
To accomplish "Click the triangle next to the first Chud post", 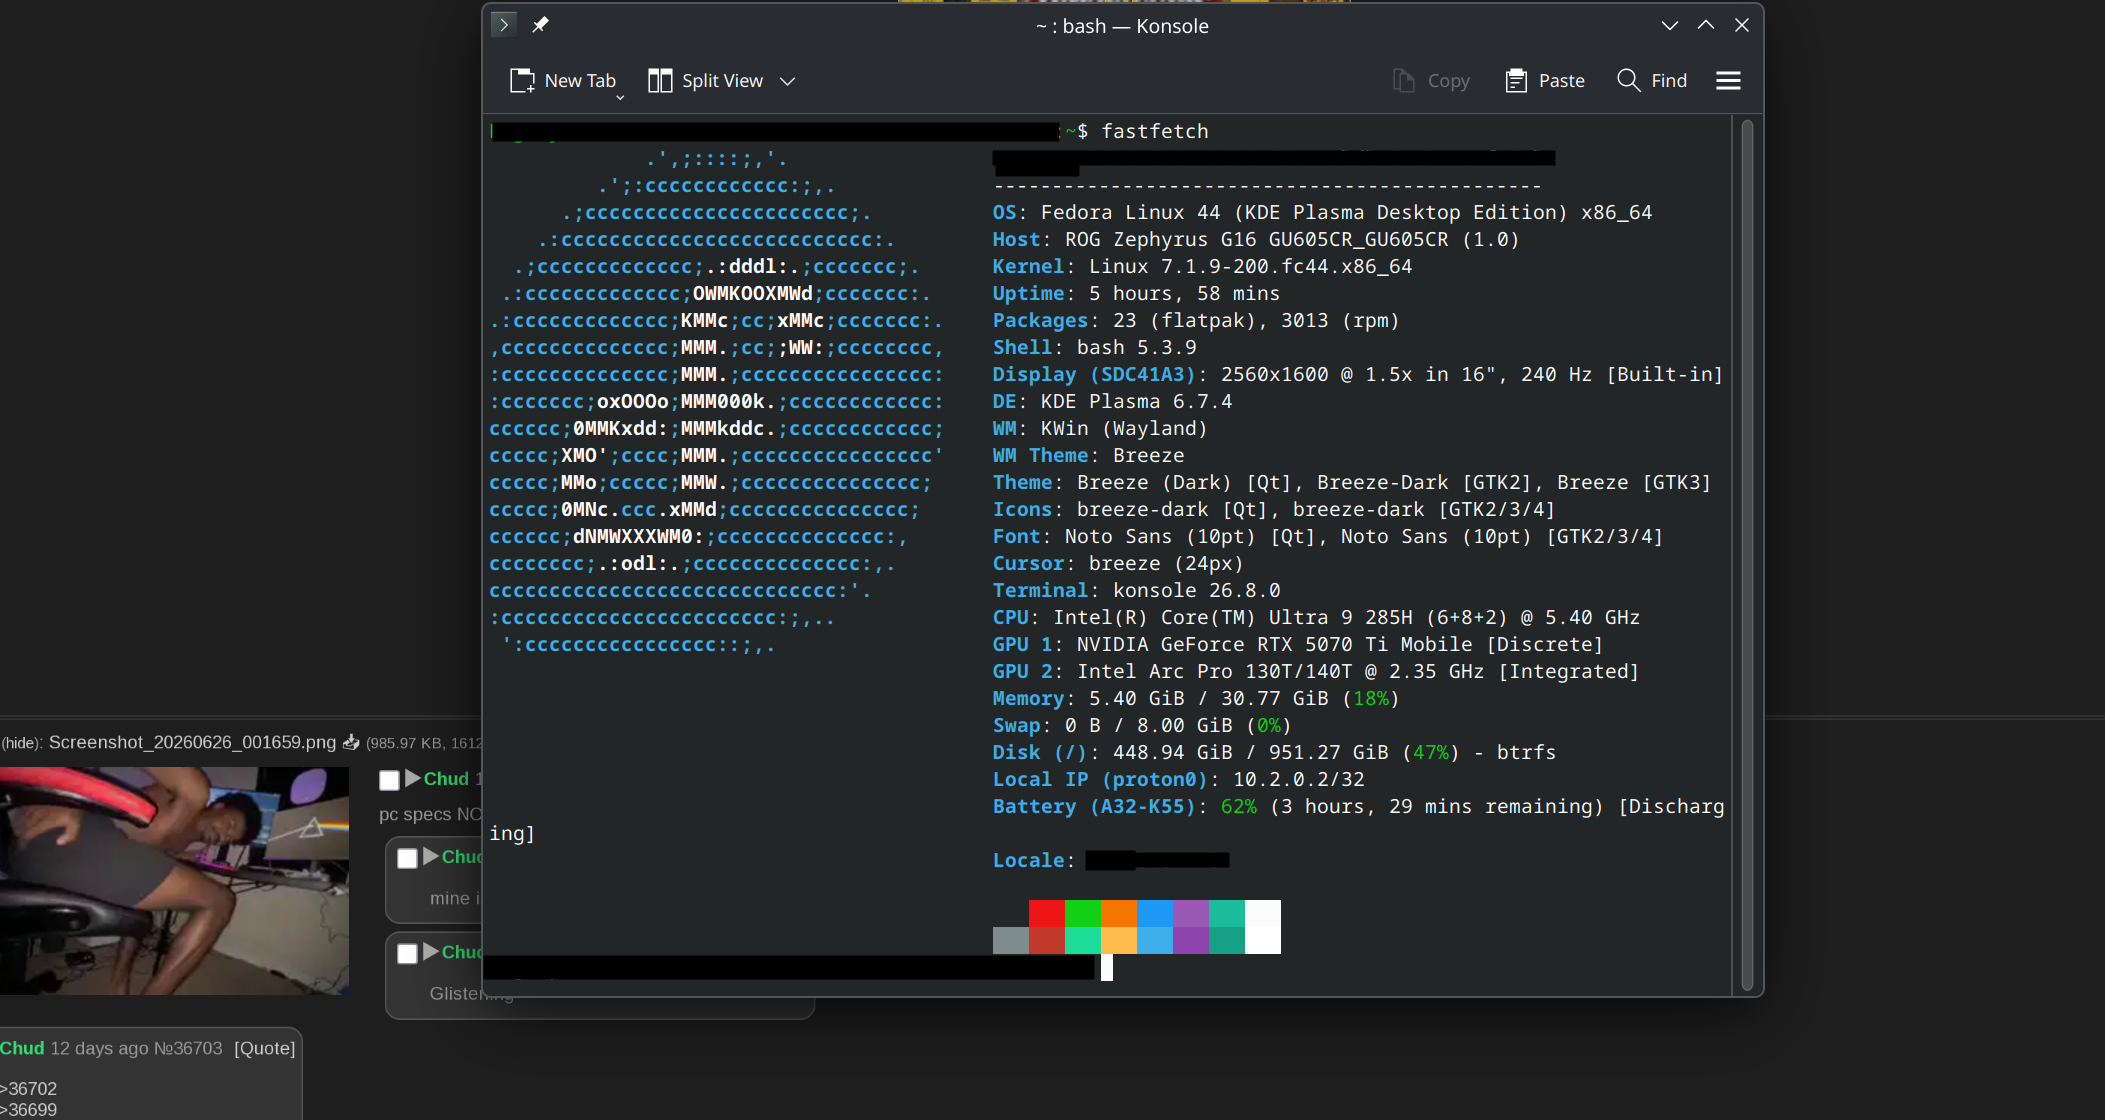I will [x=413, y=778].
